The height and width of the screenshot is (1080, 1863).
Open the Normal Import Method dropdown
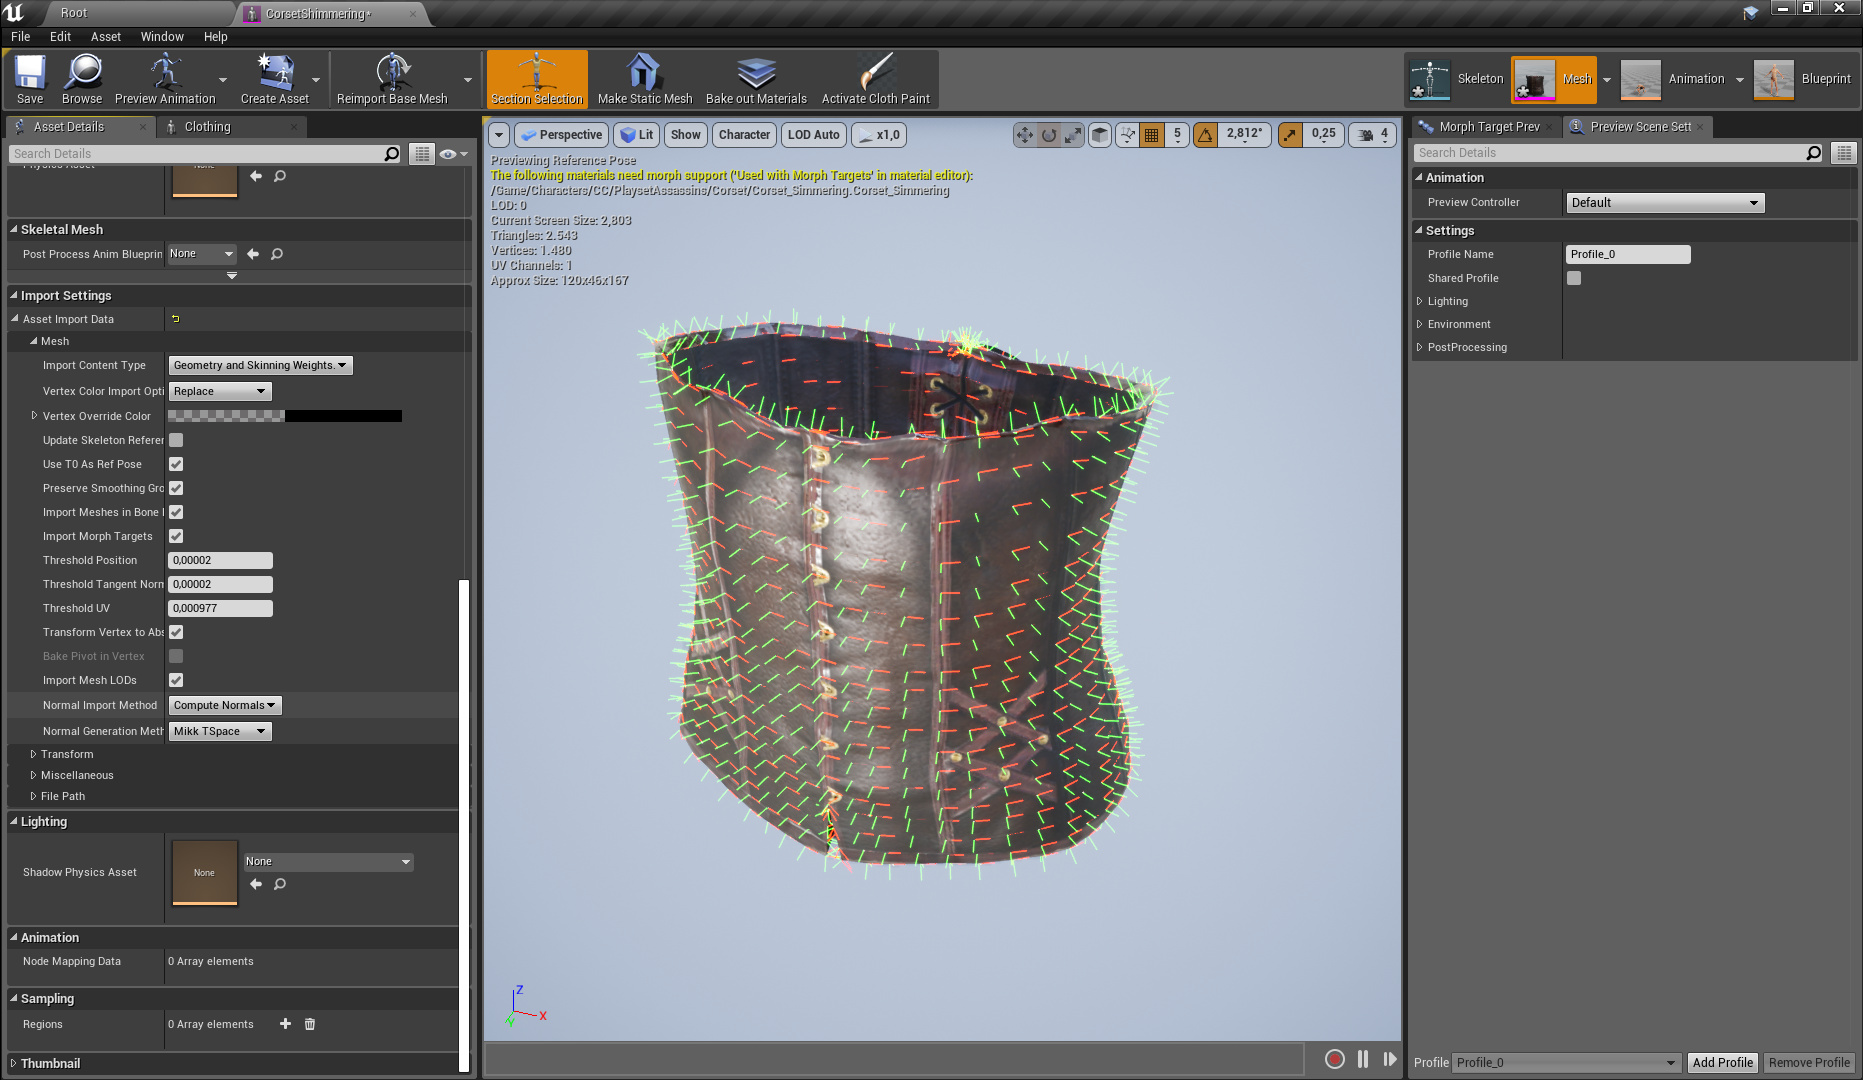click(x=225, y=705)
